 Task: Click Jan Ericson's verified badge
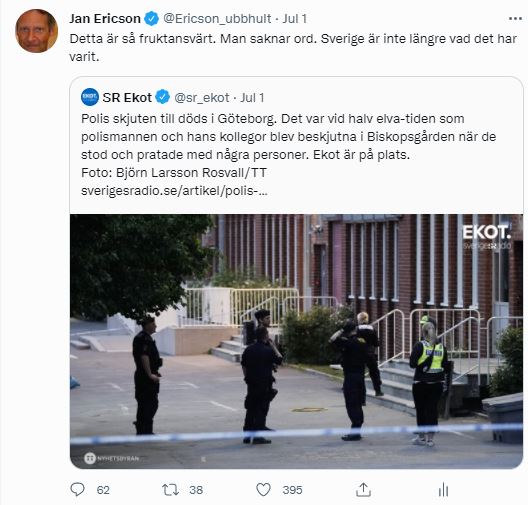tap(152, 19)
